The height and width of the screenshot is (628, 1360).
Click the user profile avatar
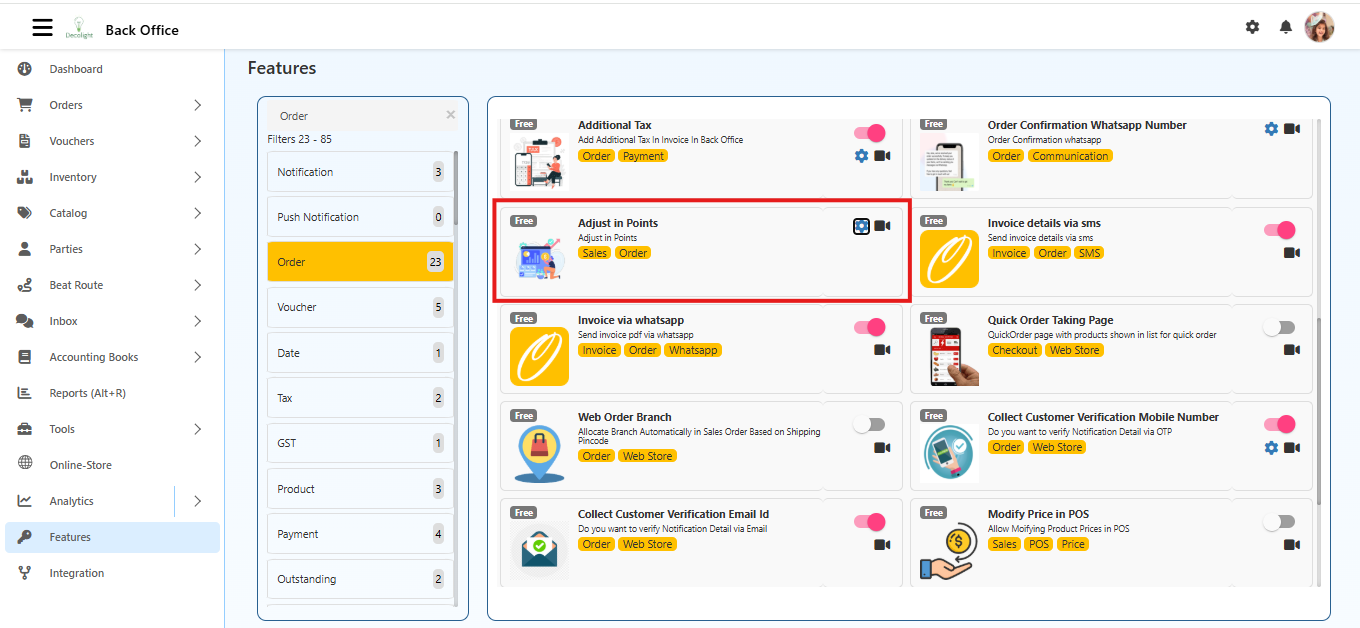pyautogui.click(x=1319, y=27)
